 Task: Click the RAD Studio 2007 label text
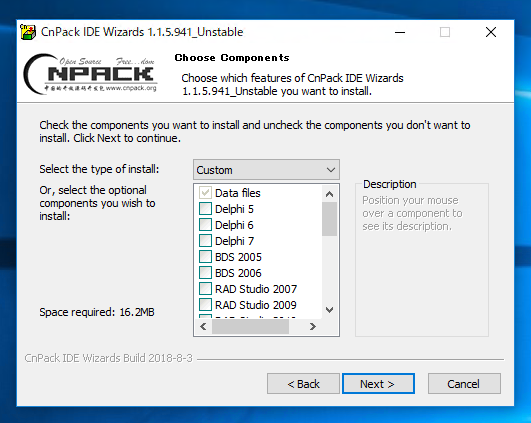click(x=256, y=289)
